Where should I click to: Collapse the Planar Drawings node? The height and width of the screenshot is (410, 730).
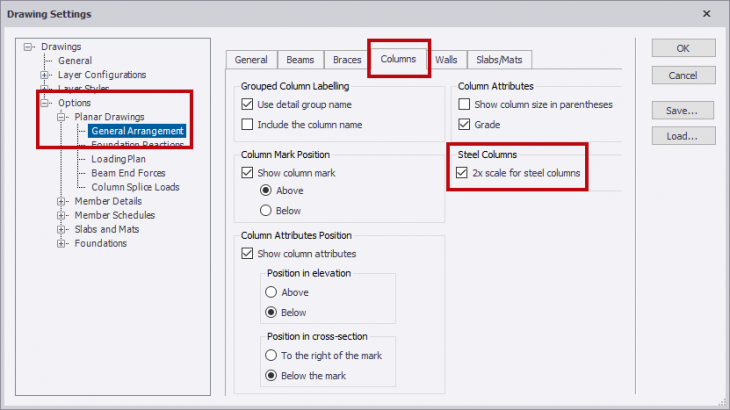pyautogui.click(x=61, y=117)
